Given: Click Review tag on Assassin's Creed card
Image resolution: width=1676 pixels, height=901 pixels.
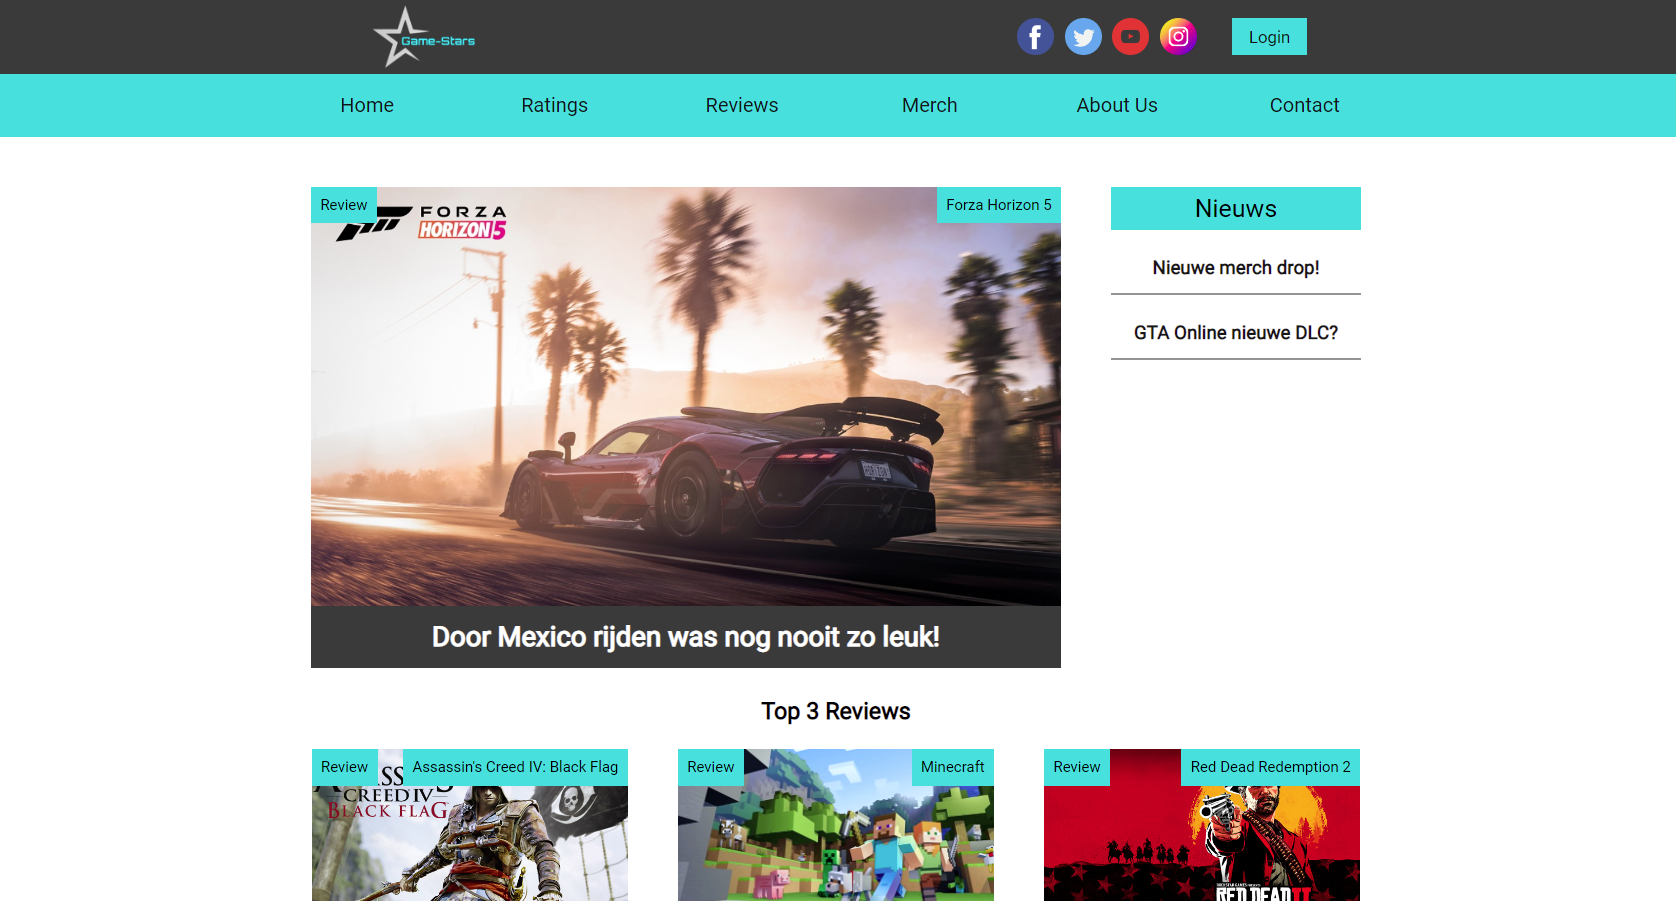Looking at the screenshot, I should point(345,767).
